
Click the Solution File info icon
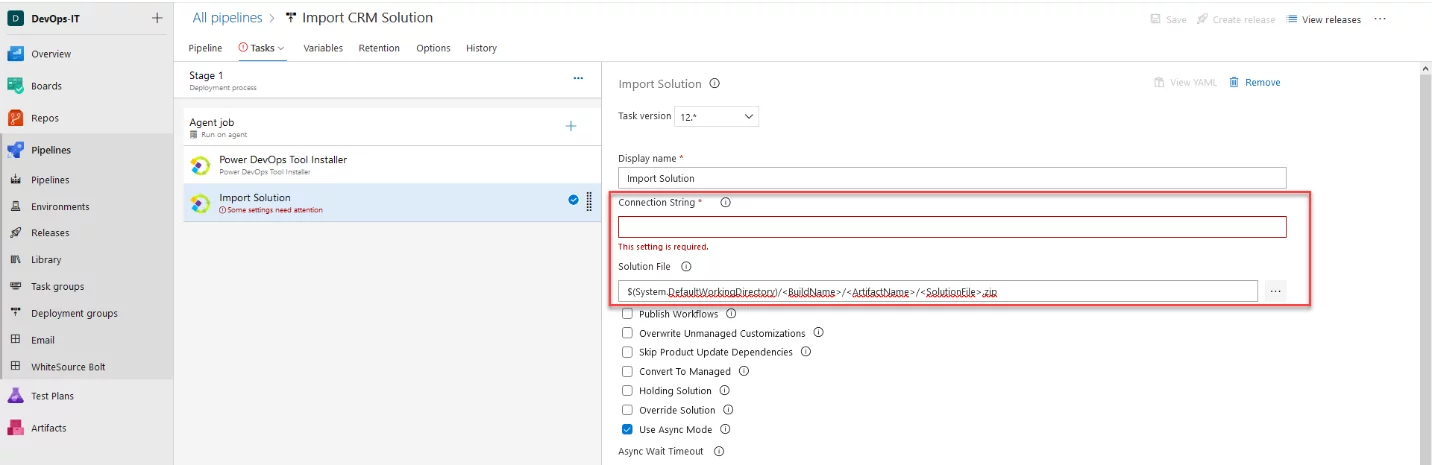686,267
